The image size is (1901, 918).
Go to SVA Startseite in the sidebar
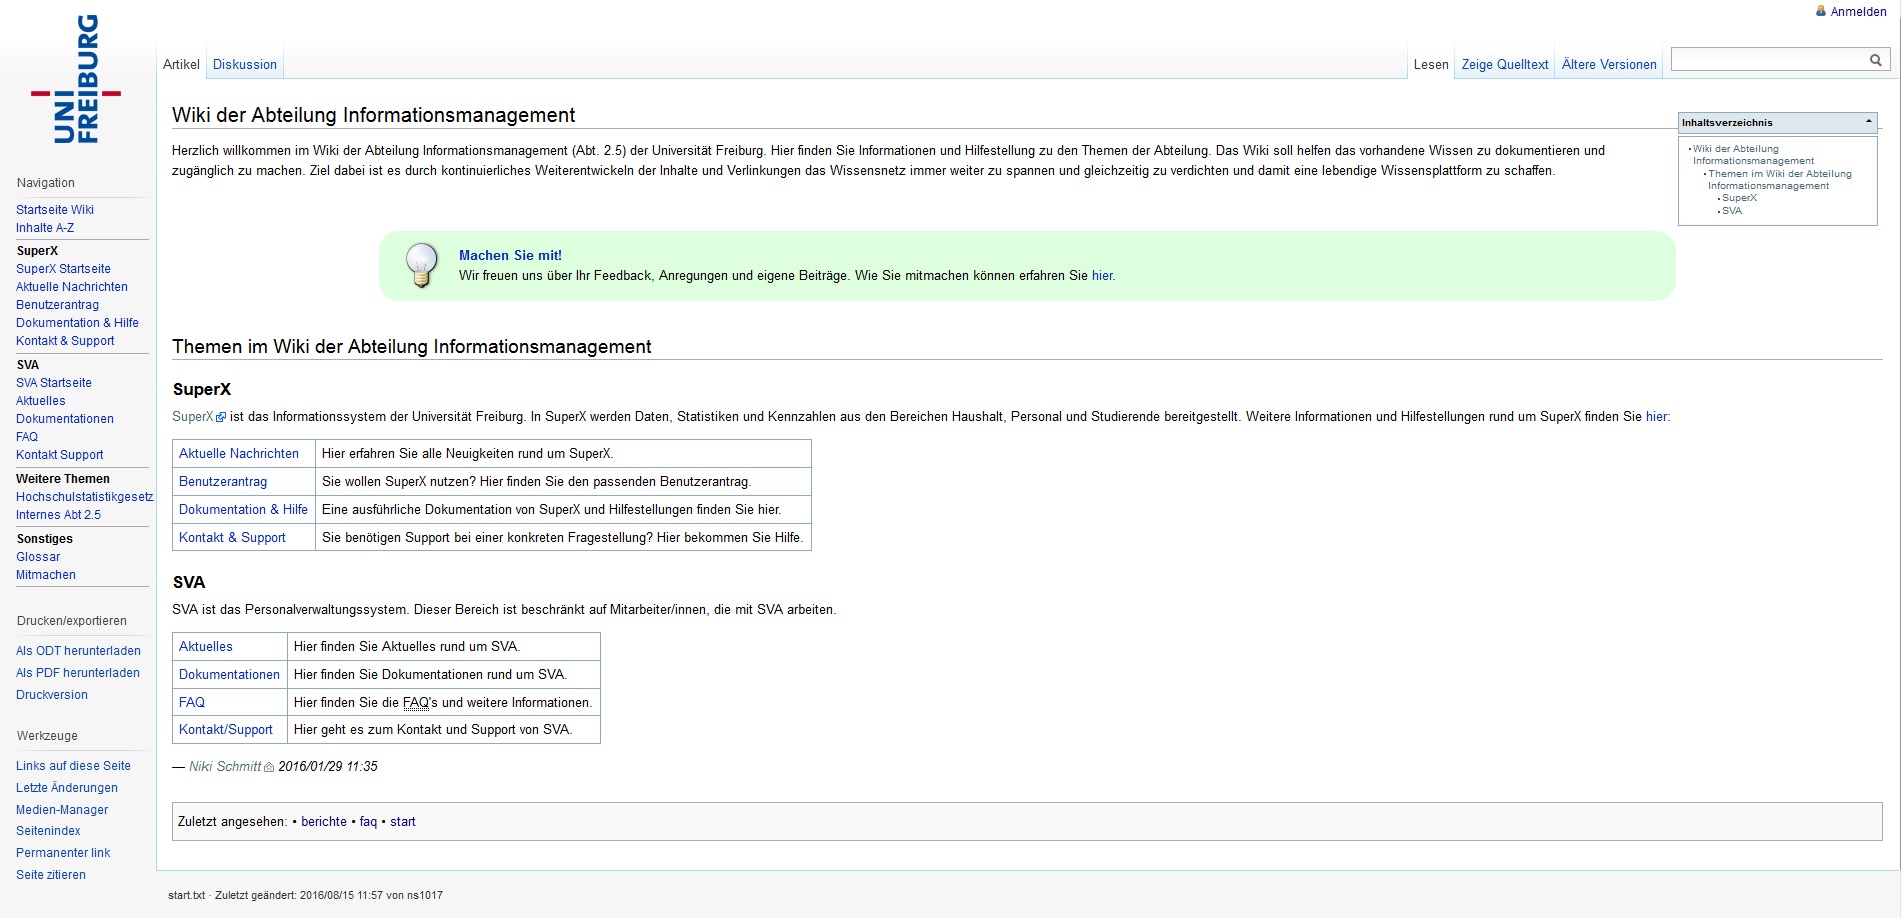pos(54,383)
